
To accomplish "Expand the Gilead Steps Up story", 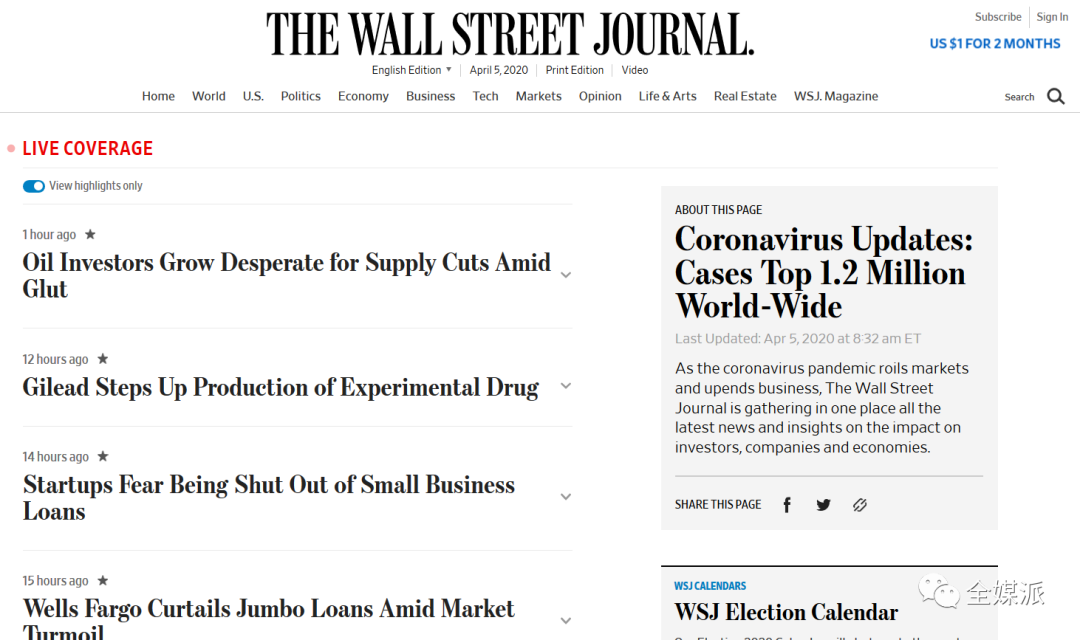I will click(565, 386).
